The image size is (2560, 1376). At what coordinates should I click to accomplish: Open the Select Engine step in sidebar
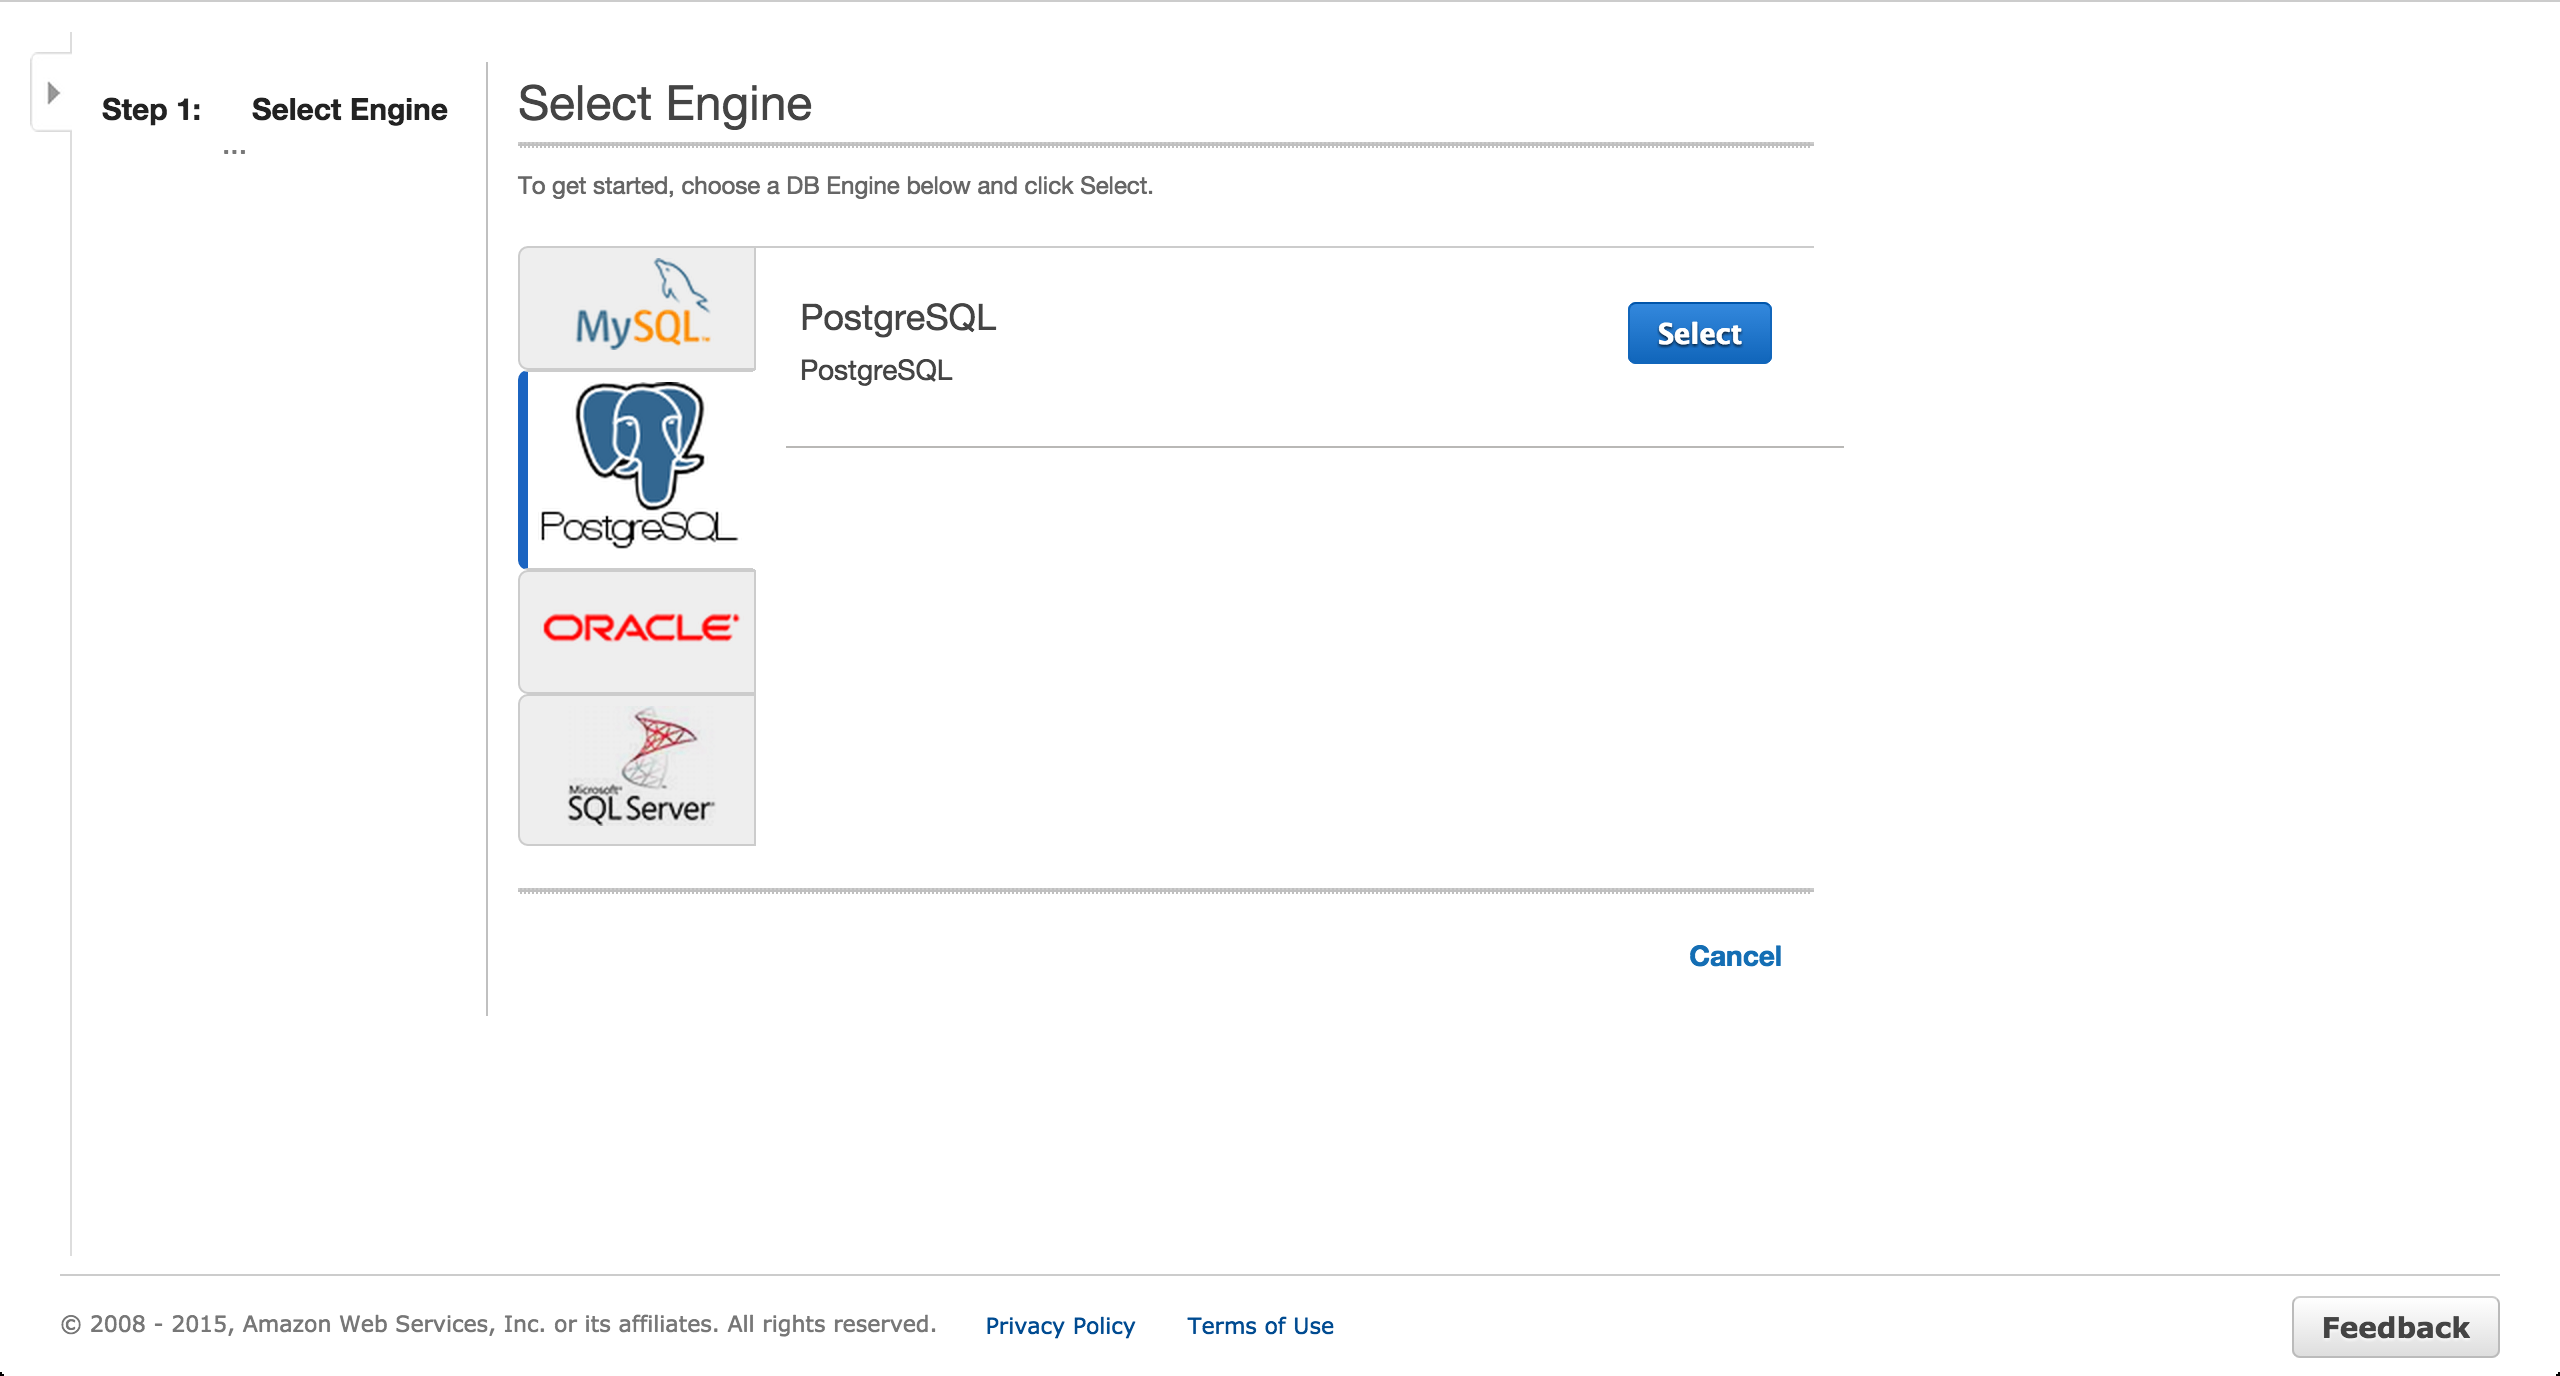tap(349, 109)
